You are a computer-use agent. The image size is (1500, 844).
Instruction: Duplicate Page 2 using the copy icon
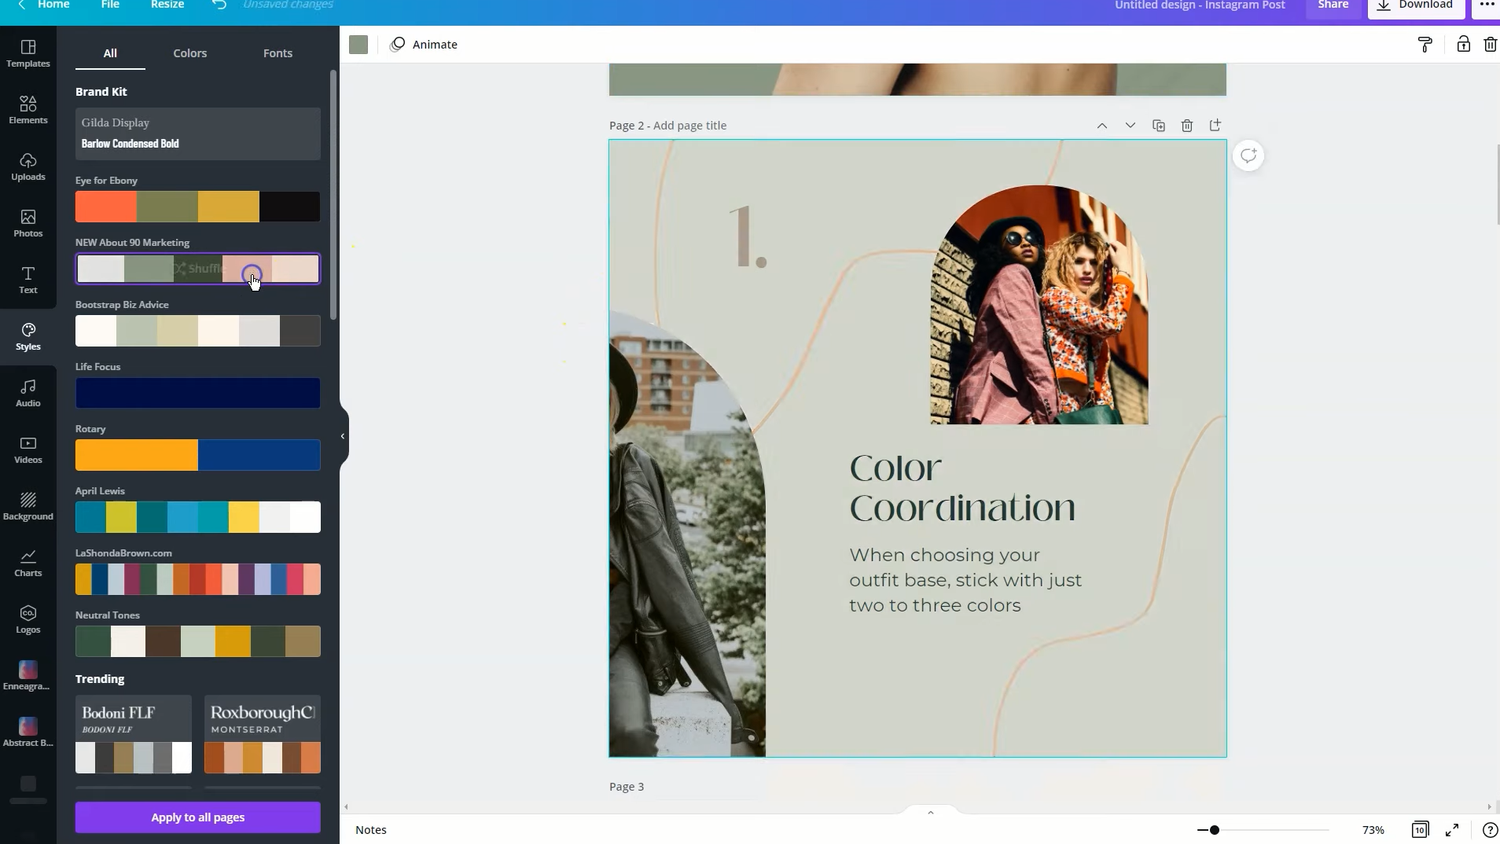click(x=1158, y=125)
